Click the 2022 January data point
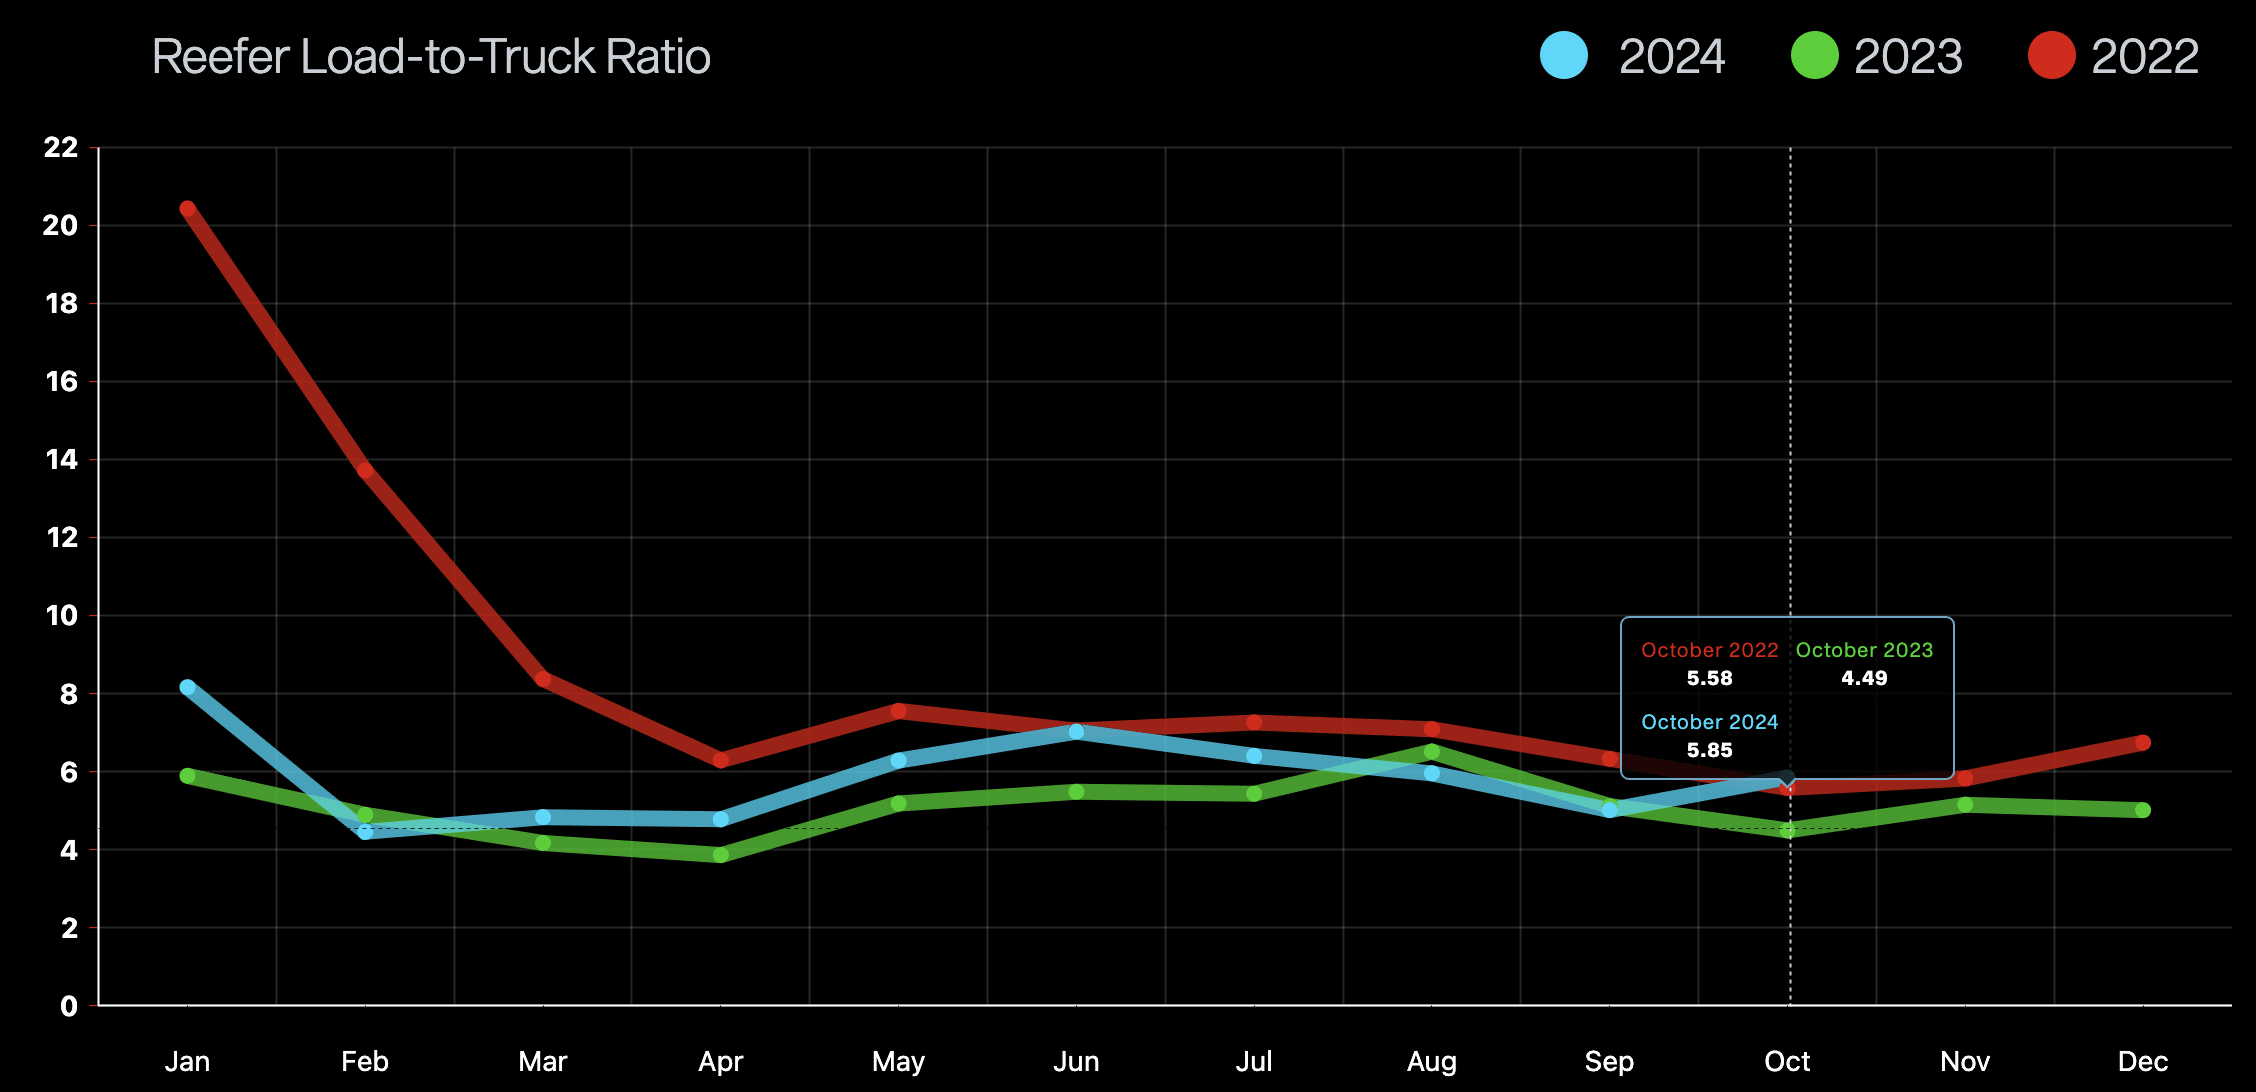Viewport: 2256px width, 1092px height. point(187,209)
